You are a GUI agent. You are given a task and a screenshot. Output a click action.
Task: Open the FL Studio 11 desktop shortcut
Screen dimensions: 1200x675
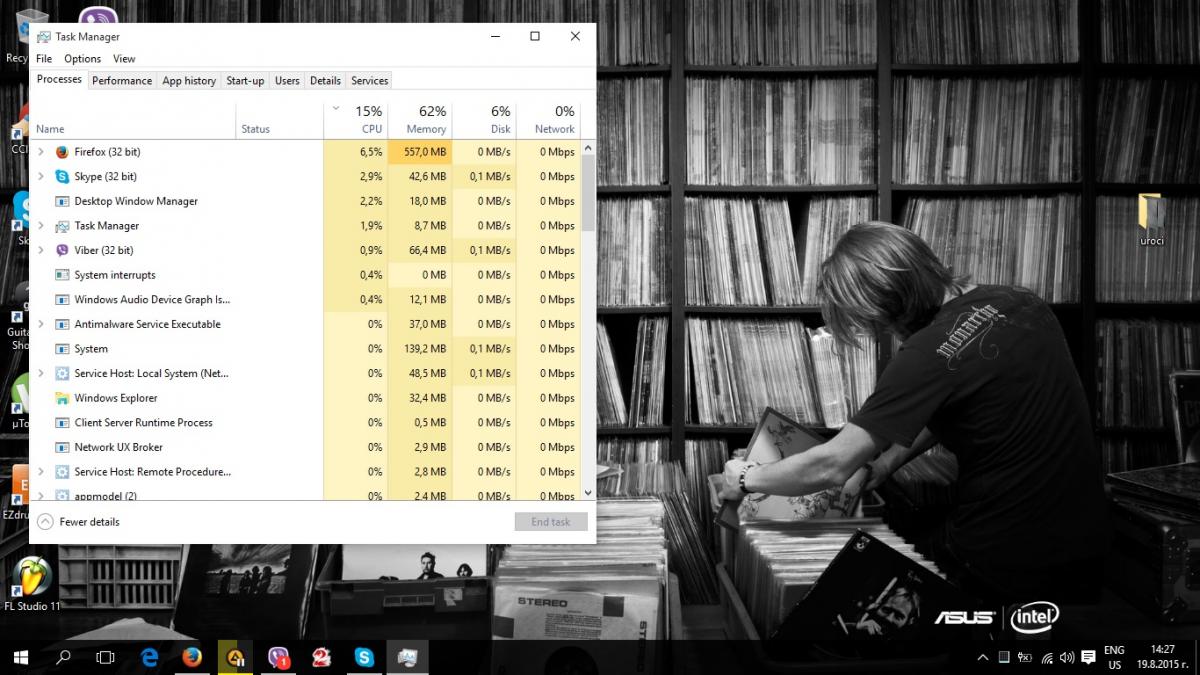[x=32, y=585]
